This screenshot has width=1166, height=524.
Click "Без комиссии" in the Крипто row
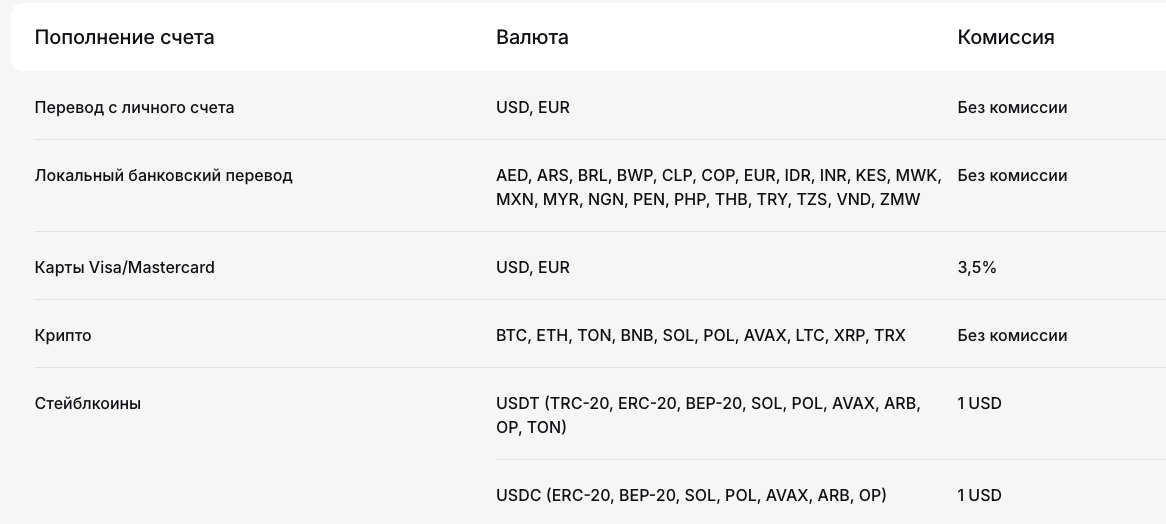coord(1012,335)
